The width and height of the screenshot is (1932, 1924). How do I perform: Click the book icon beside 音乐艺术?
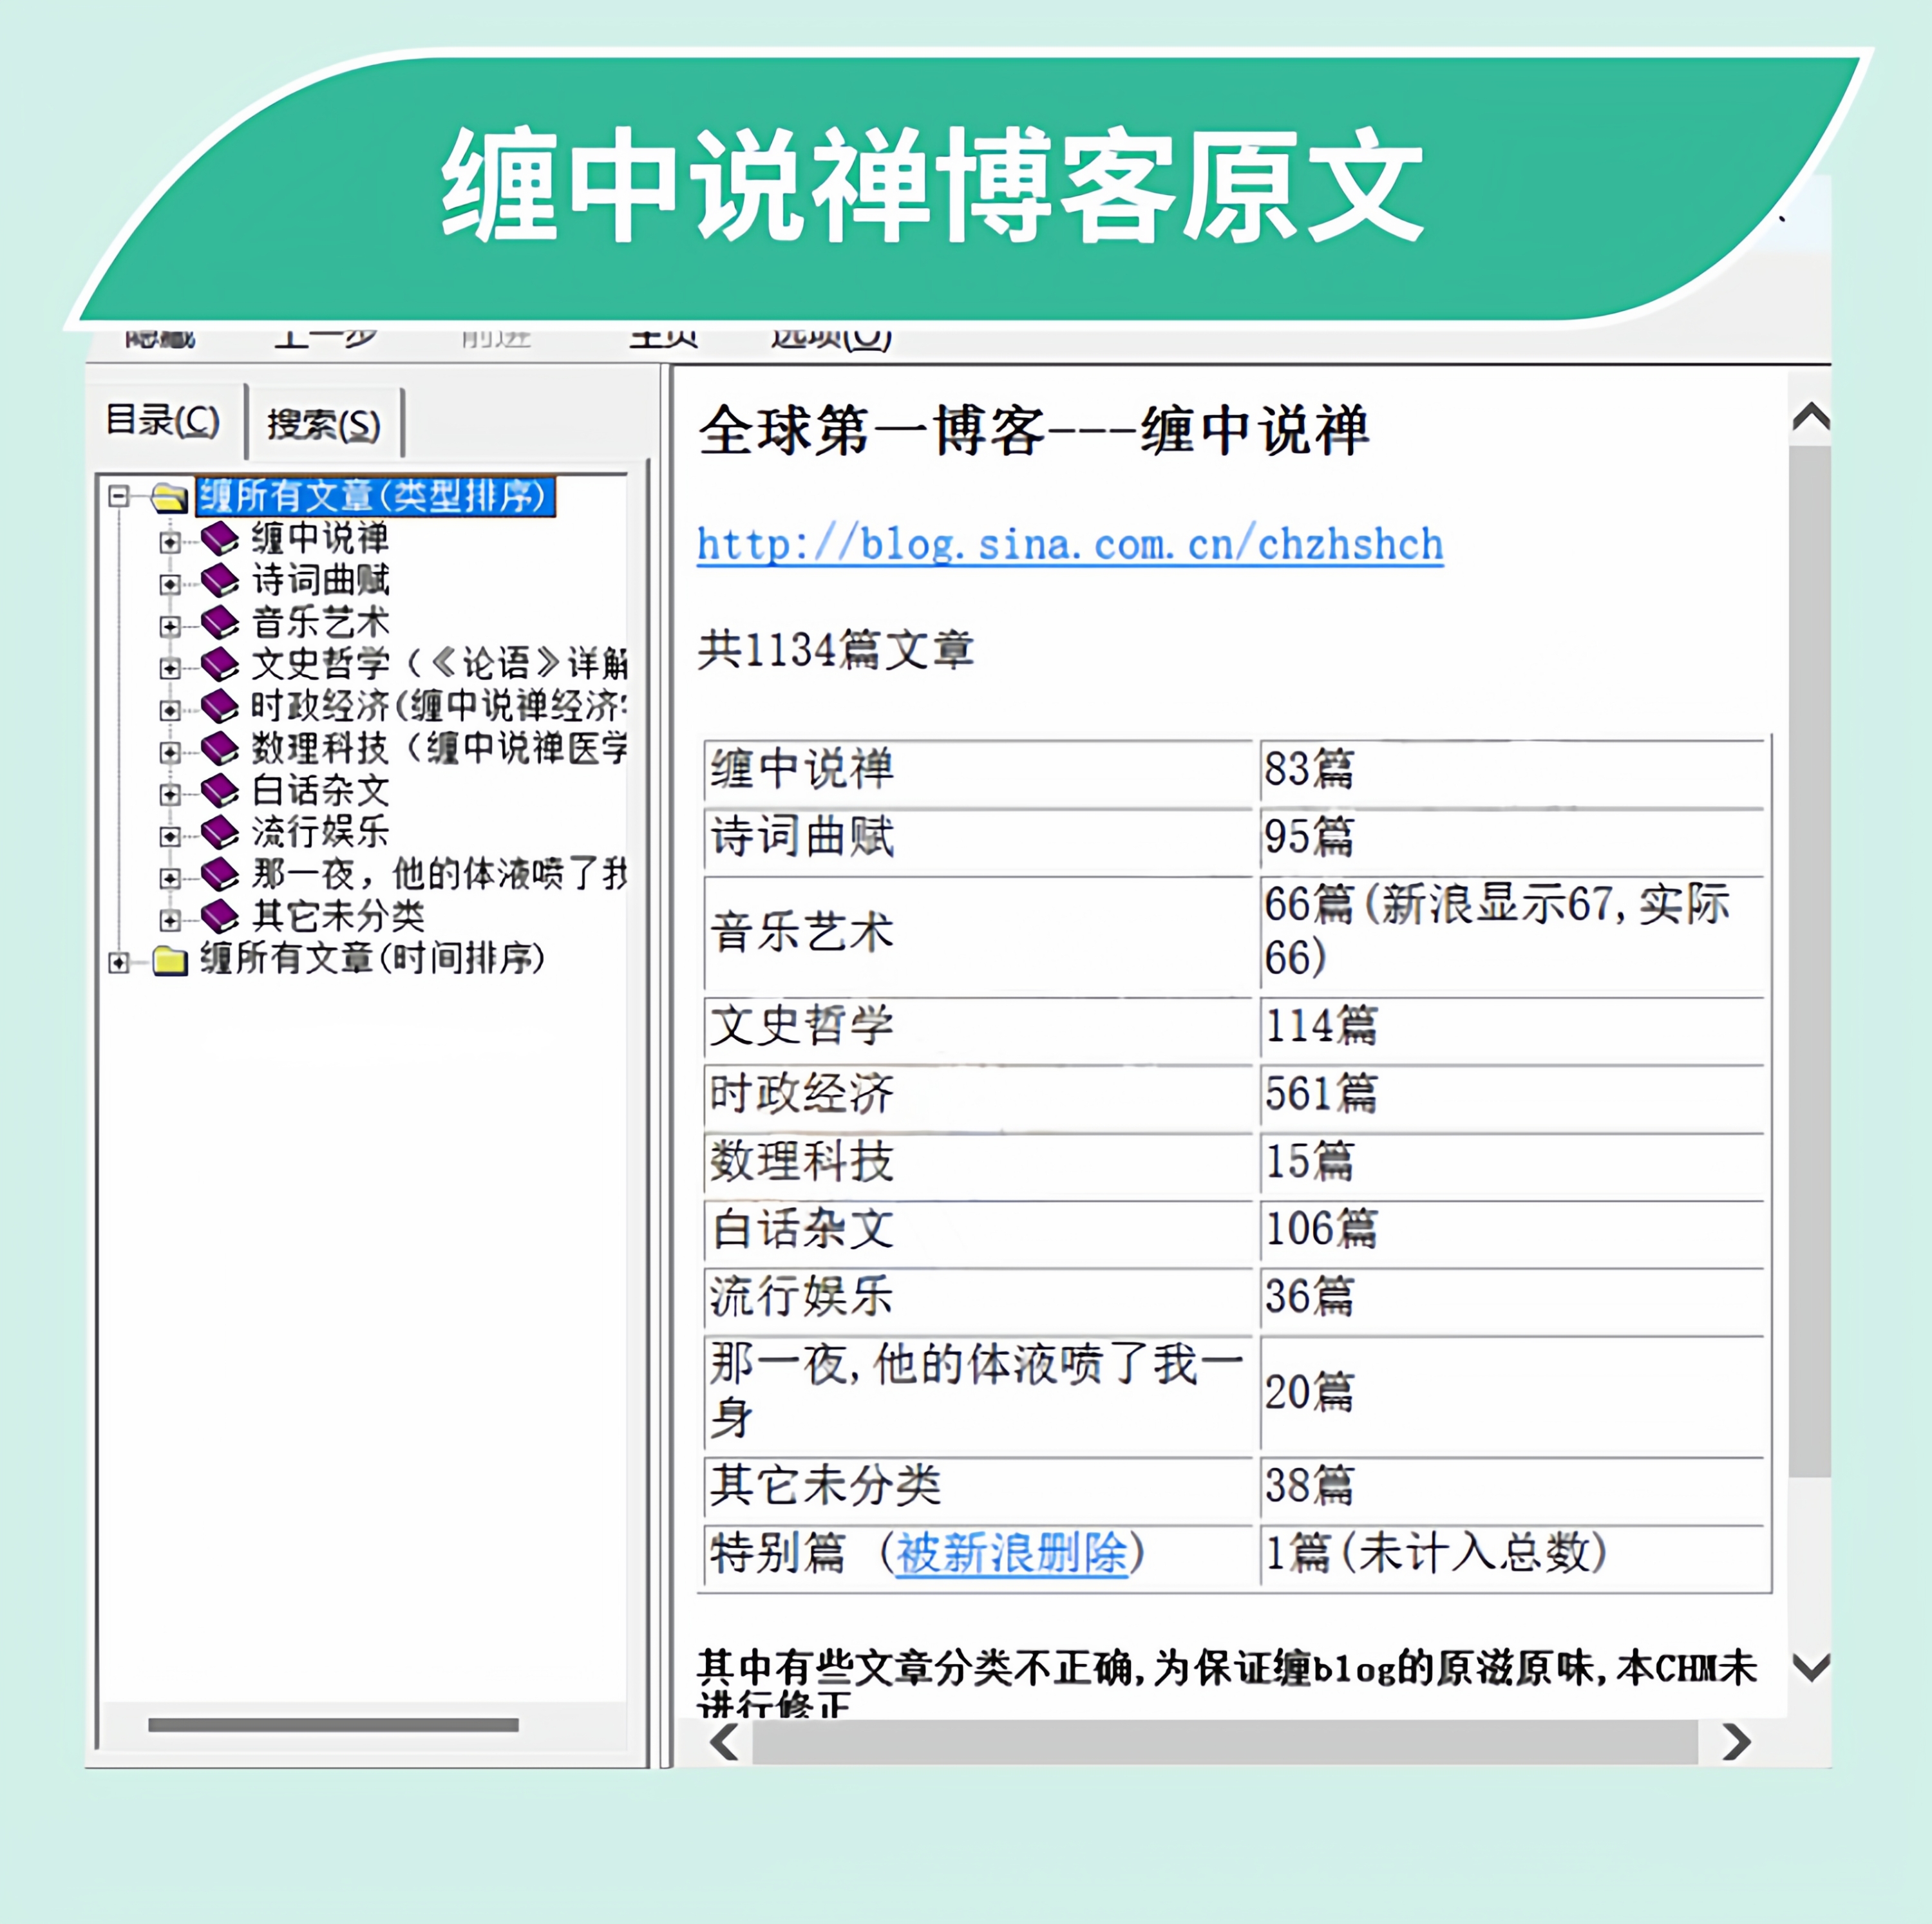[220, 623]
